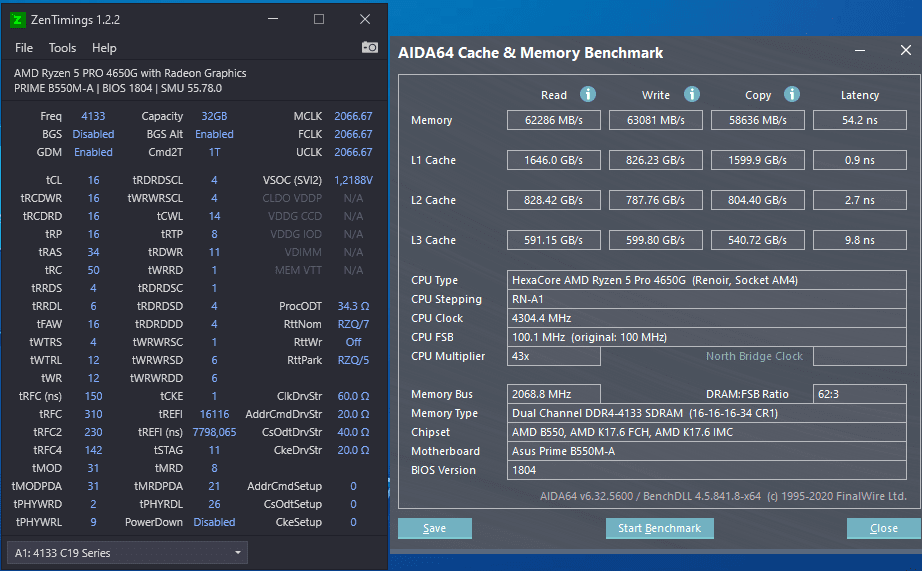Click the BGS Disabled value

click(x=93, y=134)
